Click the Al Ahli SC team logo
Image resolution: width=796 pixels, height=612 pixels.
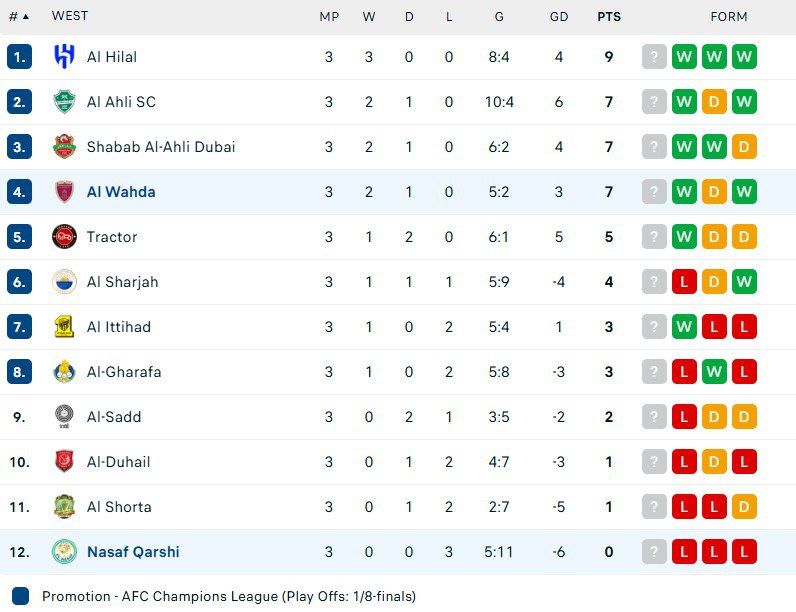pos(64,102)
